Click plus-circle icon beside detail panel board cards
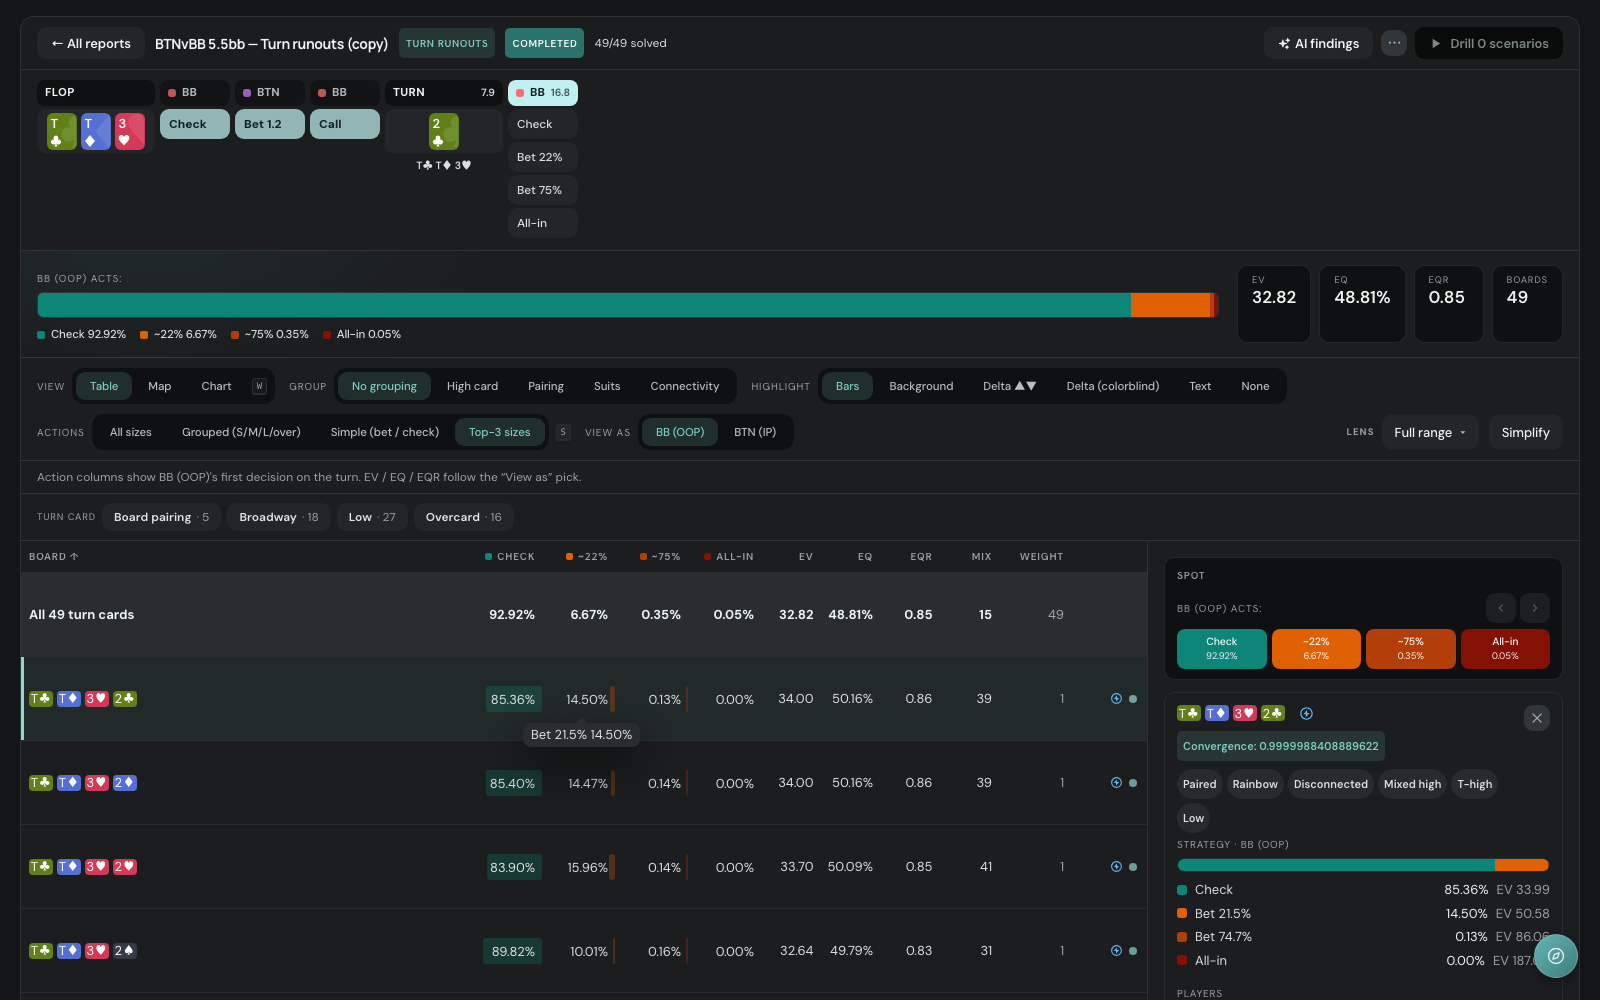1600x1000 pixels. coord(1306,713)
